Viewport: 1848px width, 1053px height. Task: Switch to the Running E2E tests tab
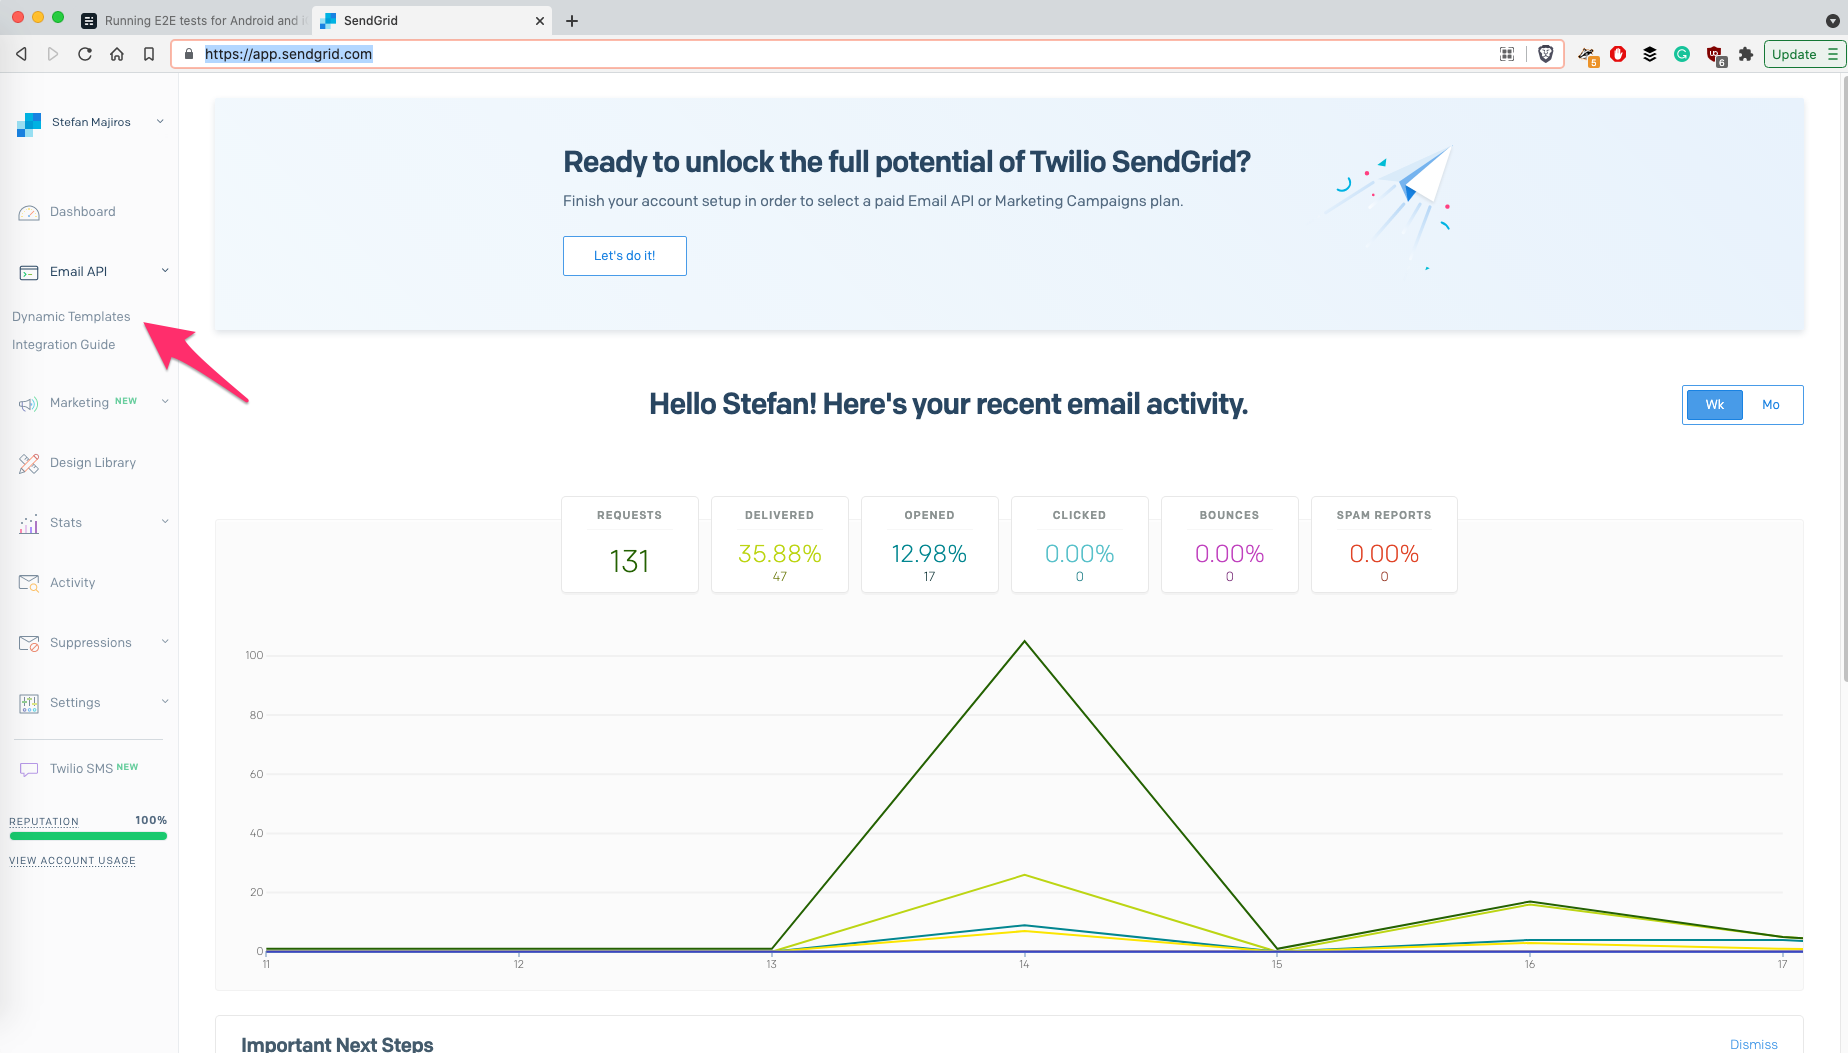pos(192,21)
